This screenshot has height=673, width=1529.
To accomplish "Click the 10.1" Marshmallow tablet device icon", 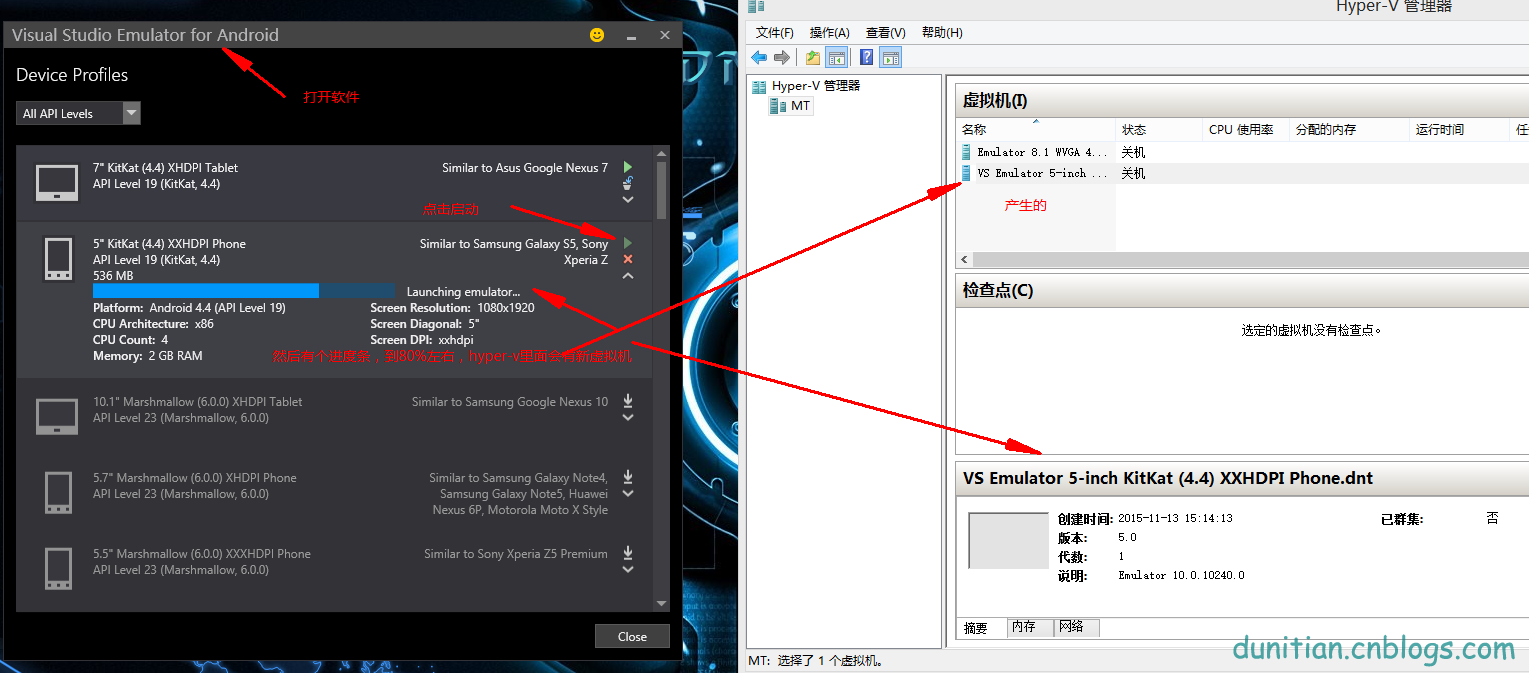I will click(x=57, y=417).
